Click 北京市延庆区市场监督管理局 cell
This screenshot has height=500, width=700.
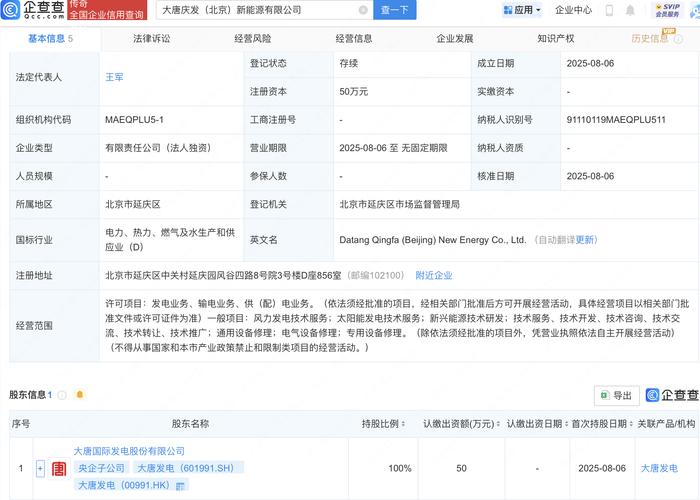pos(399,204)
